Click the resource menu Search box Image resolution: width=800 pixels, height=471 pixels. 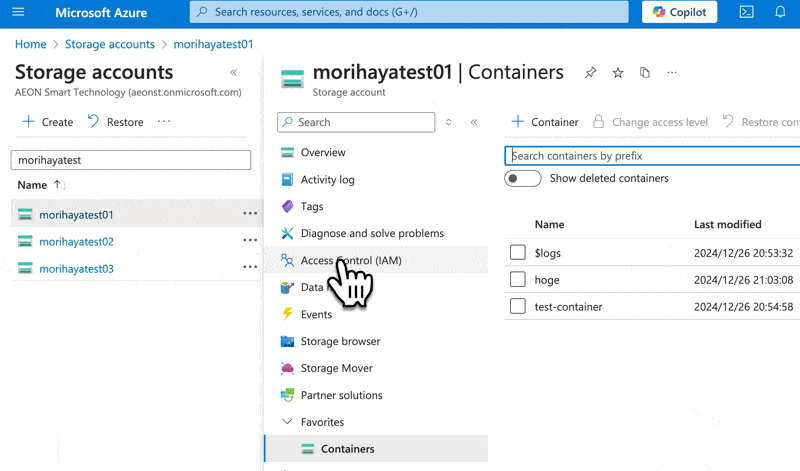pos(356,122)
